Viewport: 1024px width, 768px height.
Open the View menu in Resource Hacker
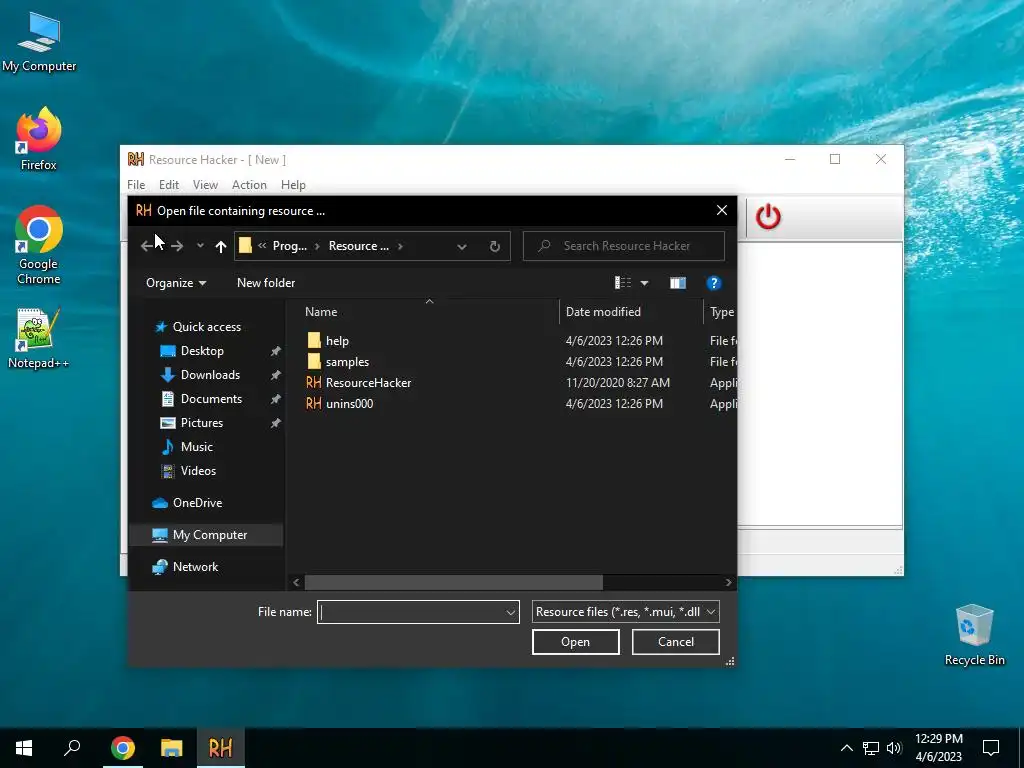205,185
